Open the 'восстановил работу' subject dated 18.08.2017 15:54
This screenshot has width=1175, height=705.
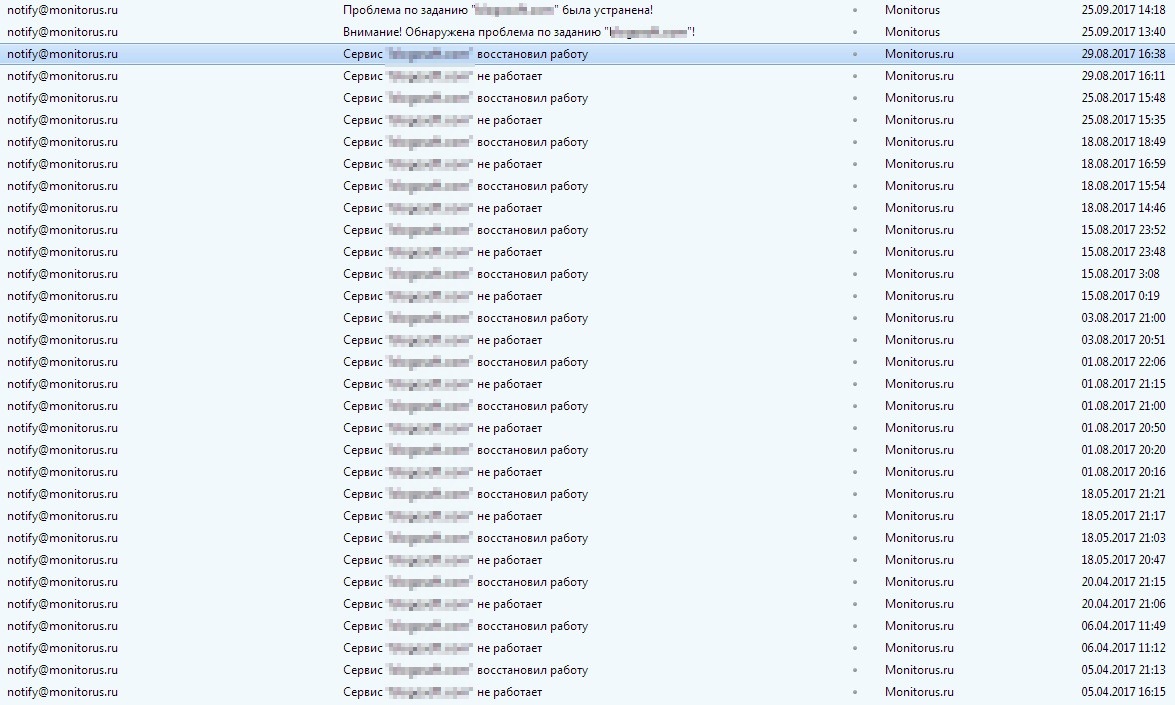[465, 186]
